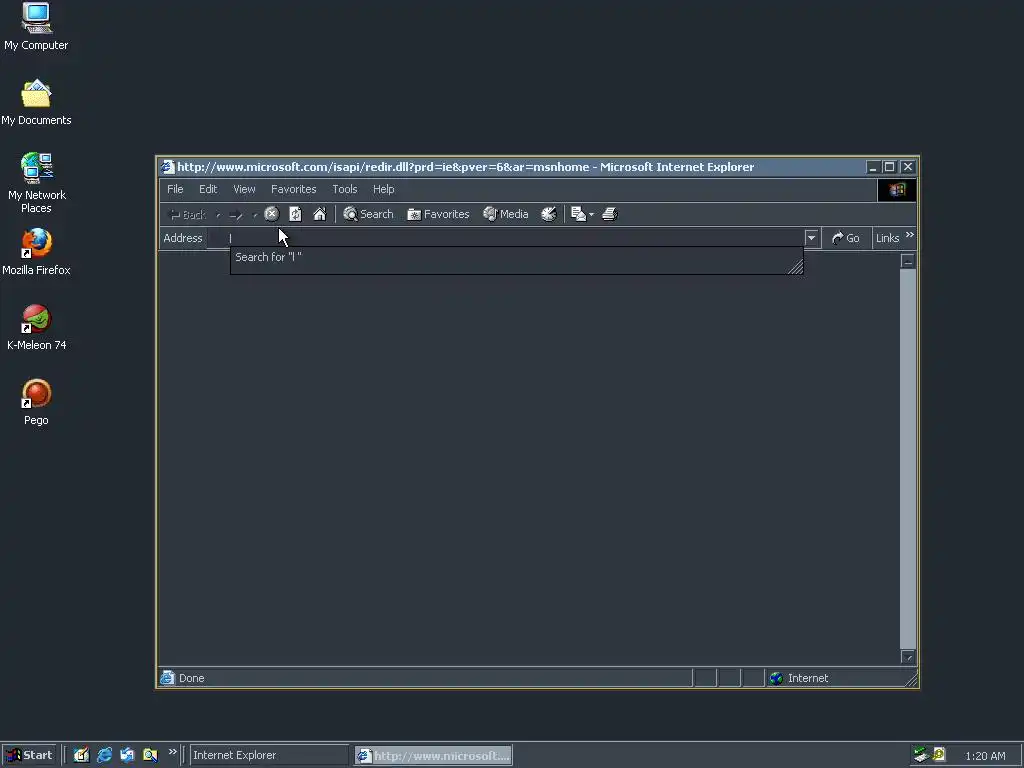Screen dimensions: 1024x768
Task: Click the vertical scrollbar track
Action: pyautogui.click(x=908, y=458)
